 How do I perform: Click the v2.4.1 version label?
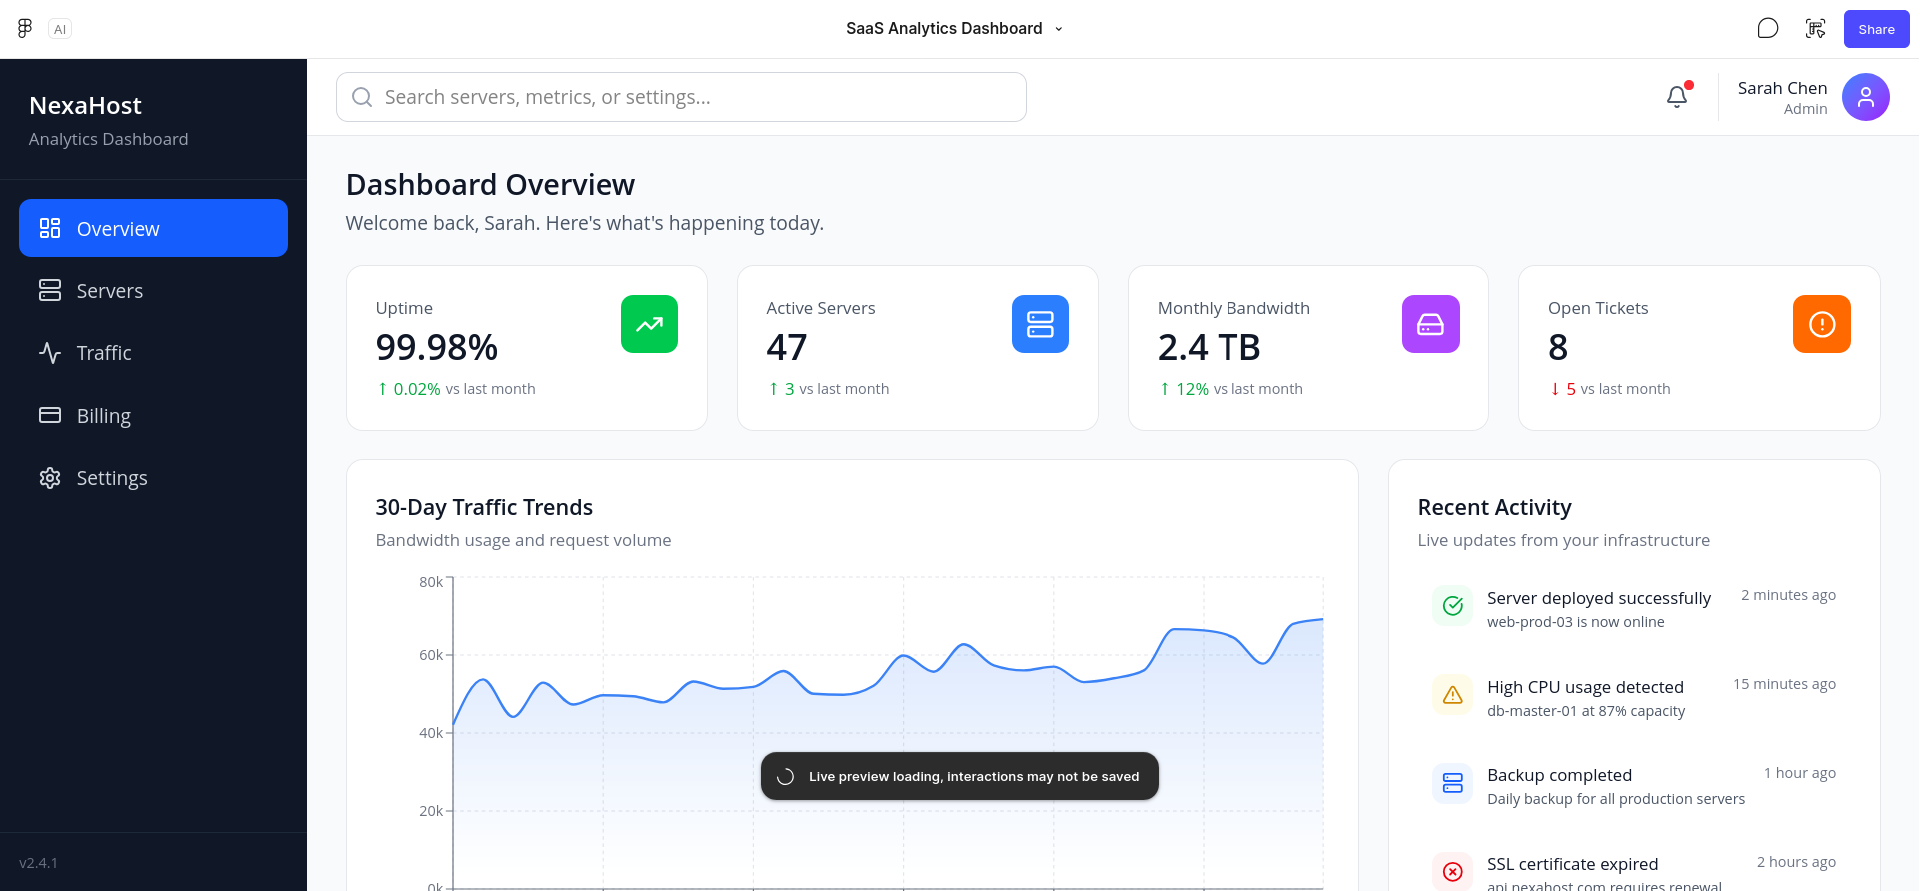pos(38,862)
